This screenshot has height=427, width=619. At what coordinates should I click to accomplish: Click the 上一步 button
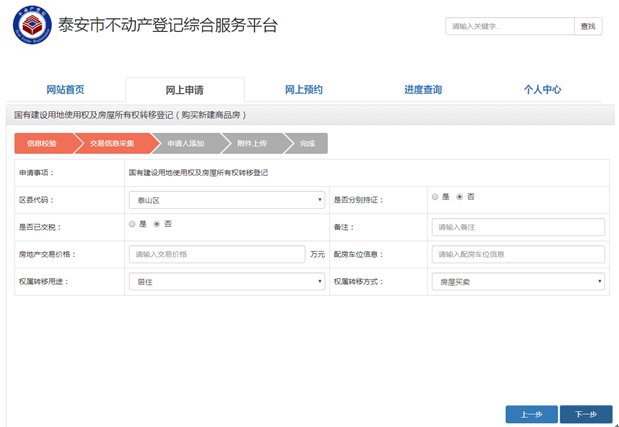(531, 414)
